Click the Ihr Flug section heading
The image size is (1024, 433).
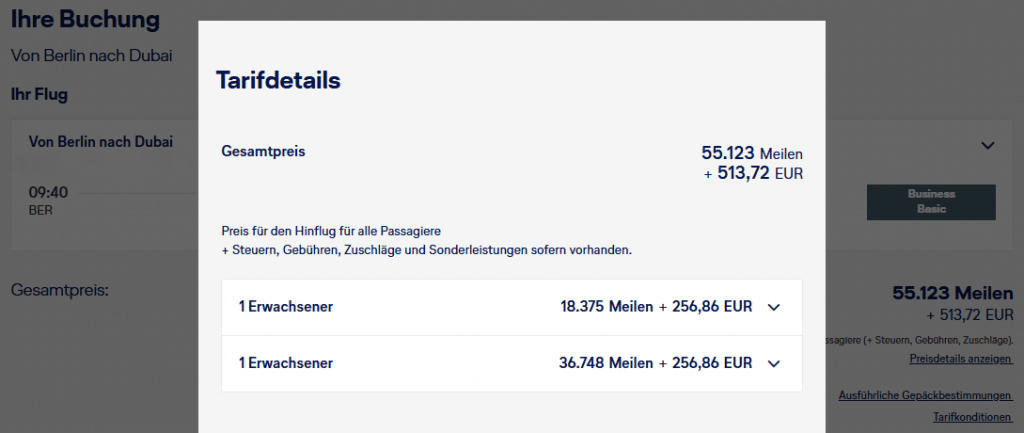(39, 95)
